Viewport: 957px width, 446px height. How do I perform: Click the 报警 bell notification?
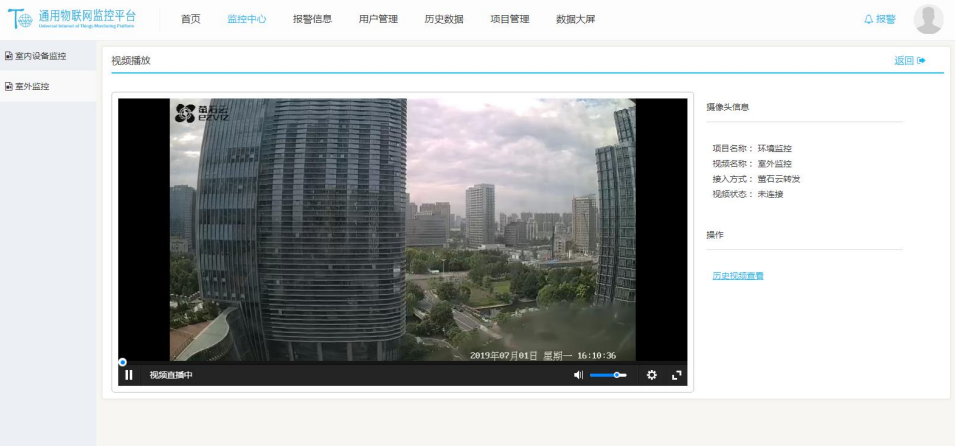(x=879, y=19)
